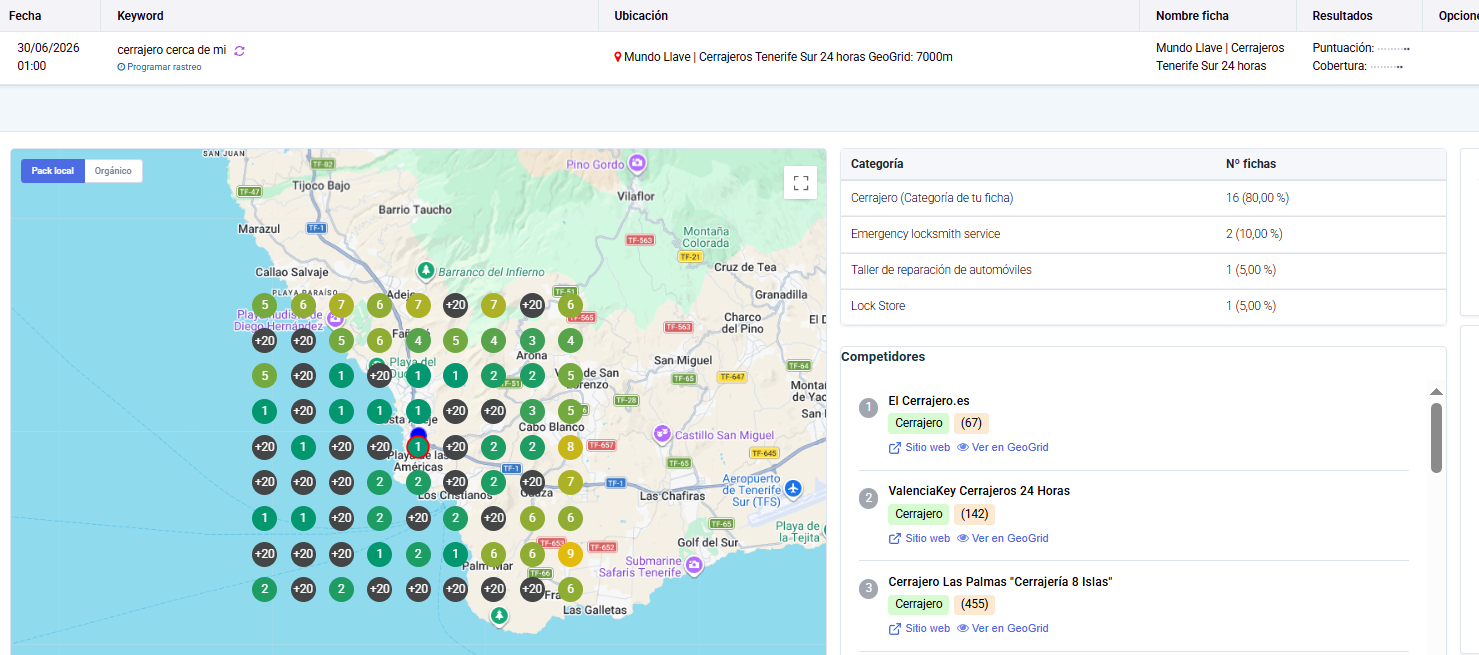Click the competitors list scrollbar thumb
This screenshot has height=655, width=1479.
[x=1436, y=437]
